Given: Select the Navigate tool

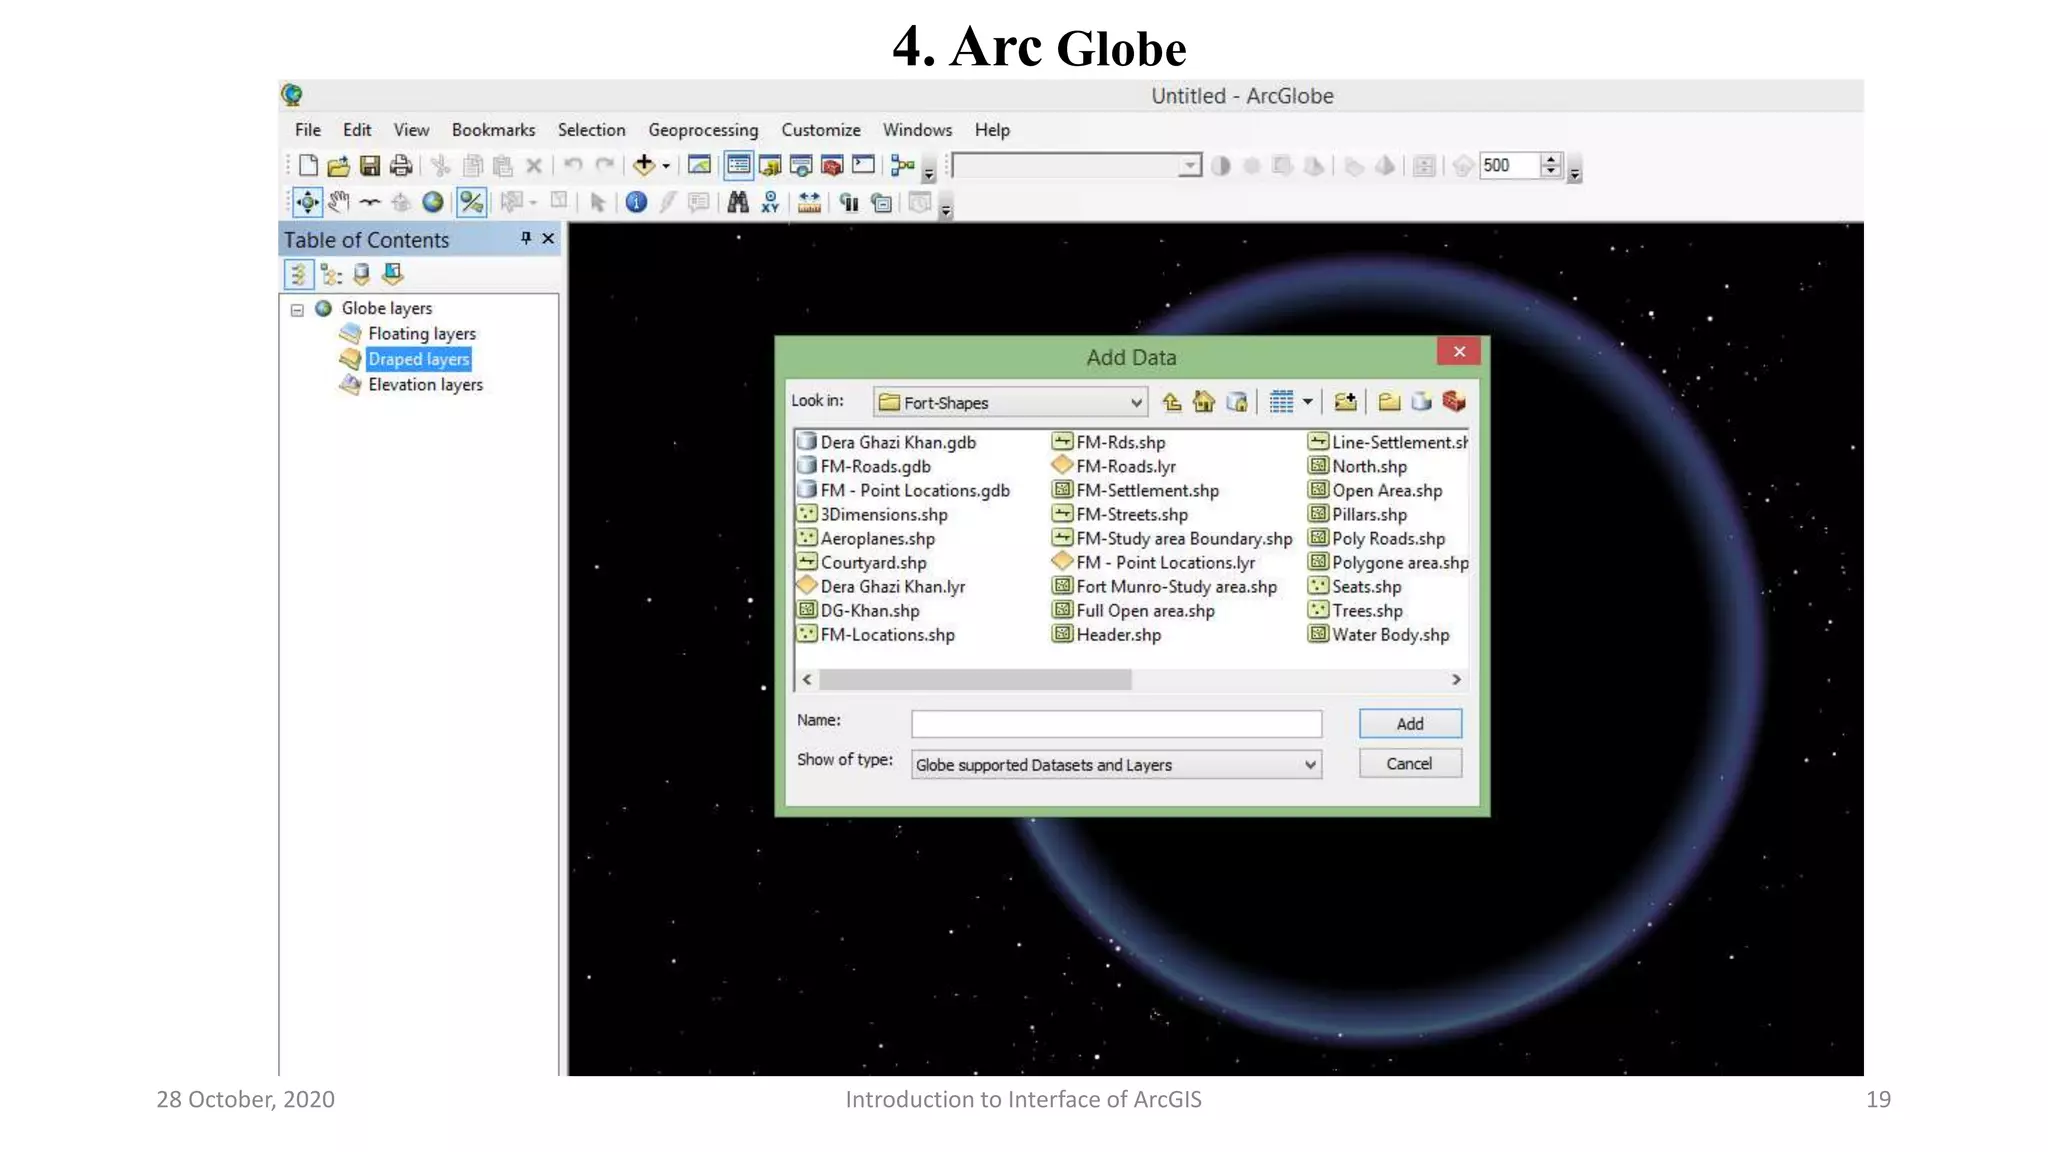Looking at the screenshot, I should click(307, 203).
